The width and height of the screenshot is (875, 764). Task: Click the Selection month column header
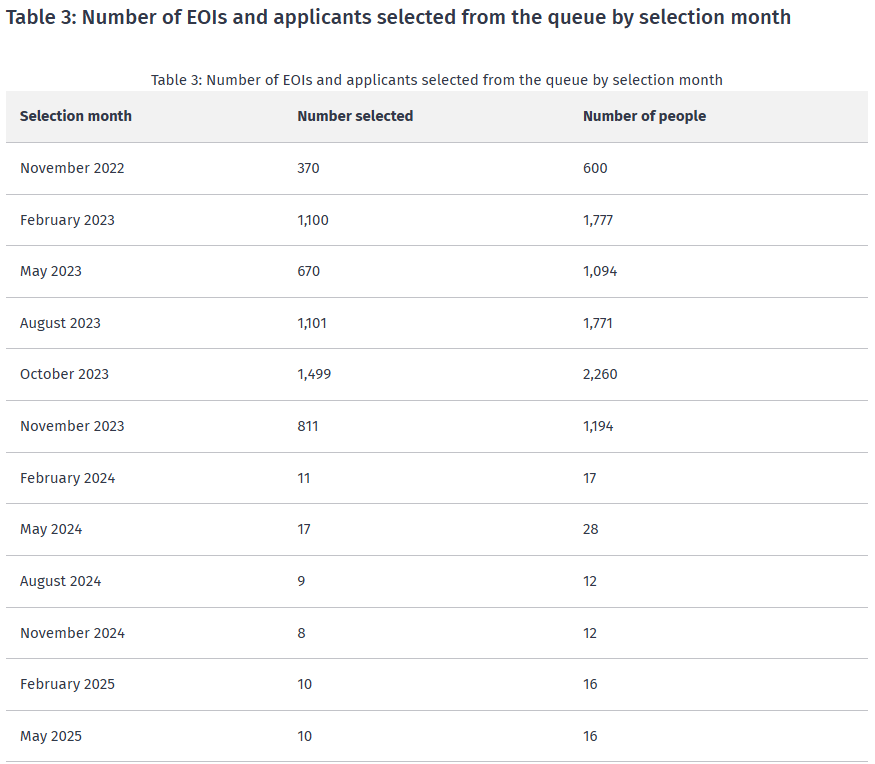pyautogui.click(x=76, y=116)
